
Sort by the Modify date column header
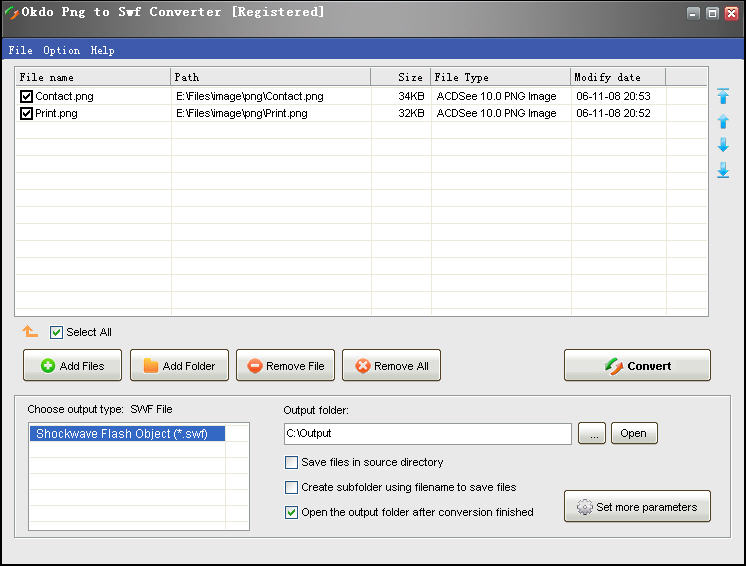[x=618, y=77]
